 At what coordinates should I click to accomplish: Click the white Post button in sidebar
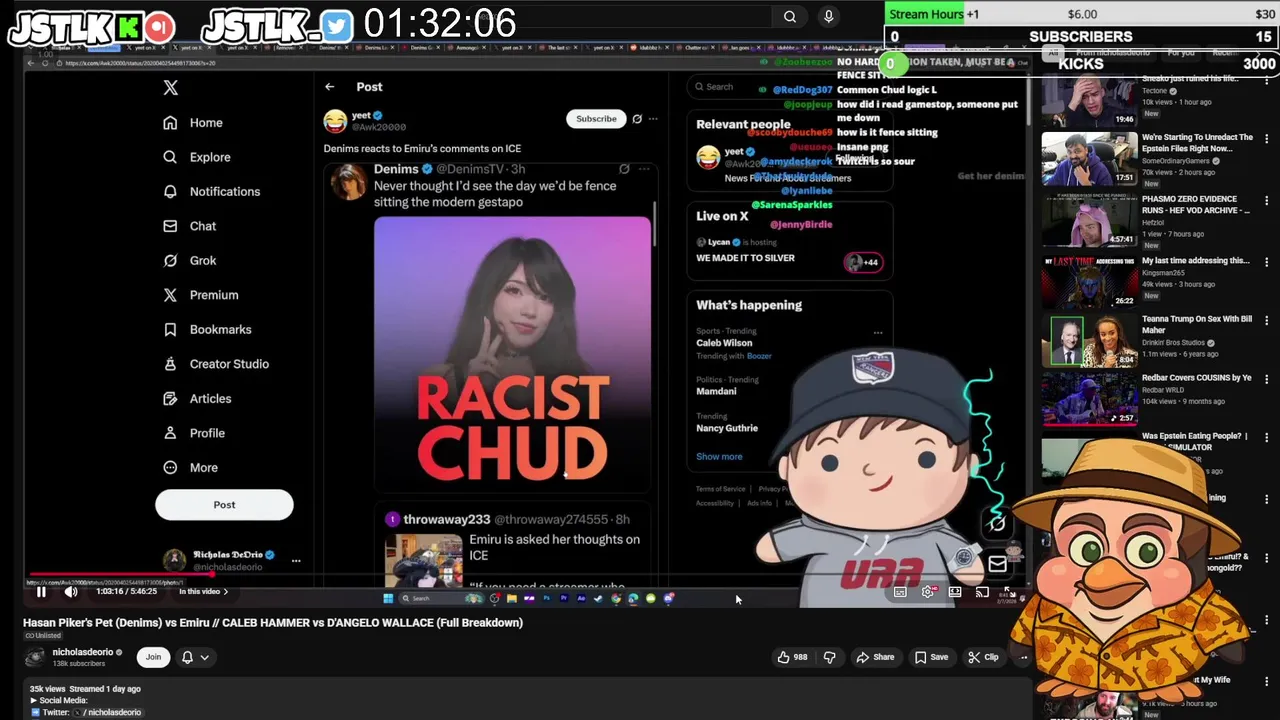pos(224,505)
